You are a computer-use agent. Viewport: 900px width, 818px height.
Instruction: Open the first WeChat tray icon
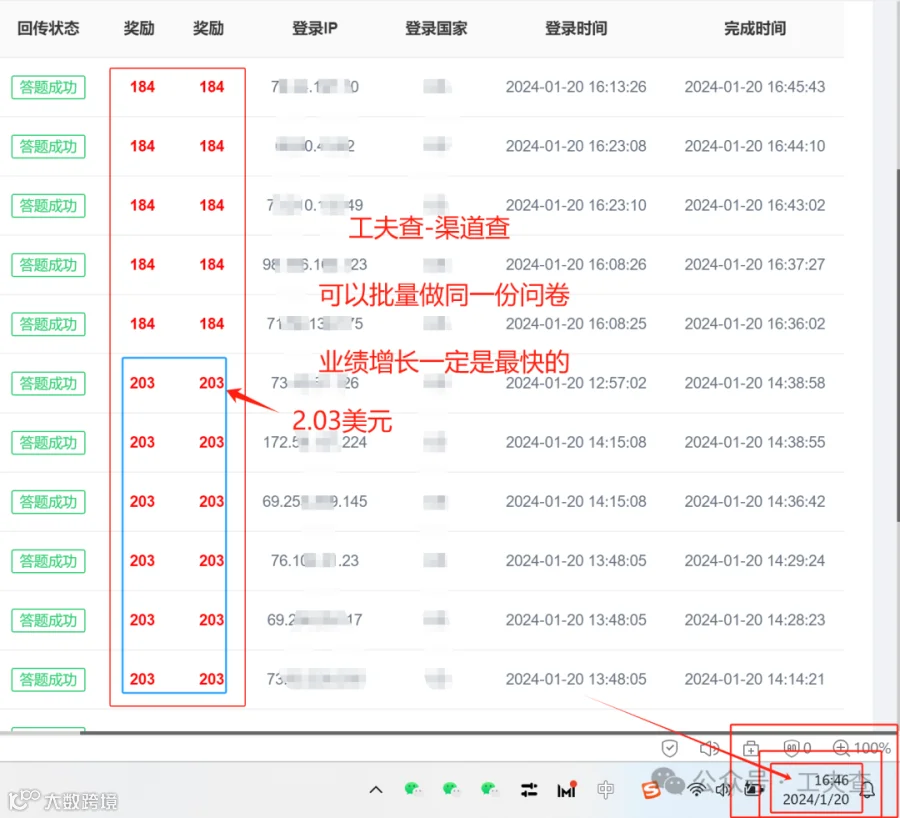point(413,789)
